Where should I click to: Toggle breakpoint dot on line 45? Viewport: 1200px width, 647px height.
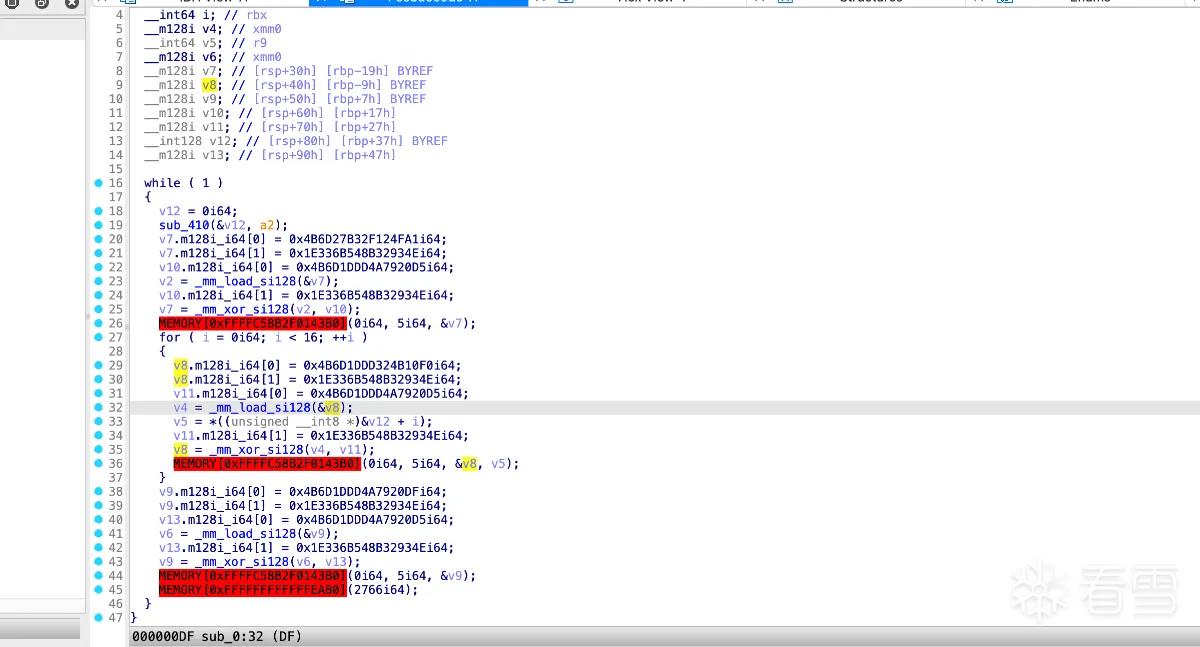coord(98,589)
